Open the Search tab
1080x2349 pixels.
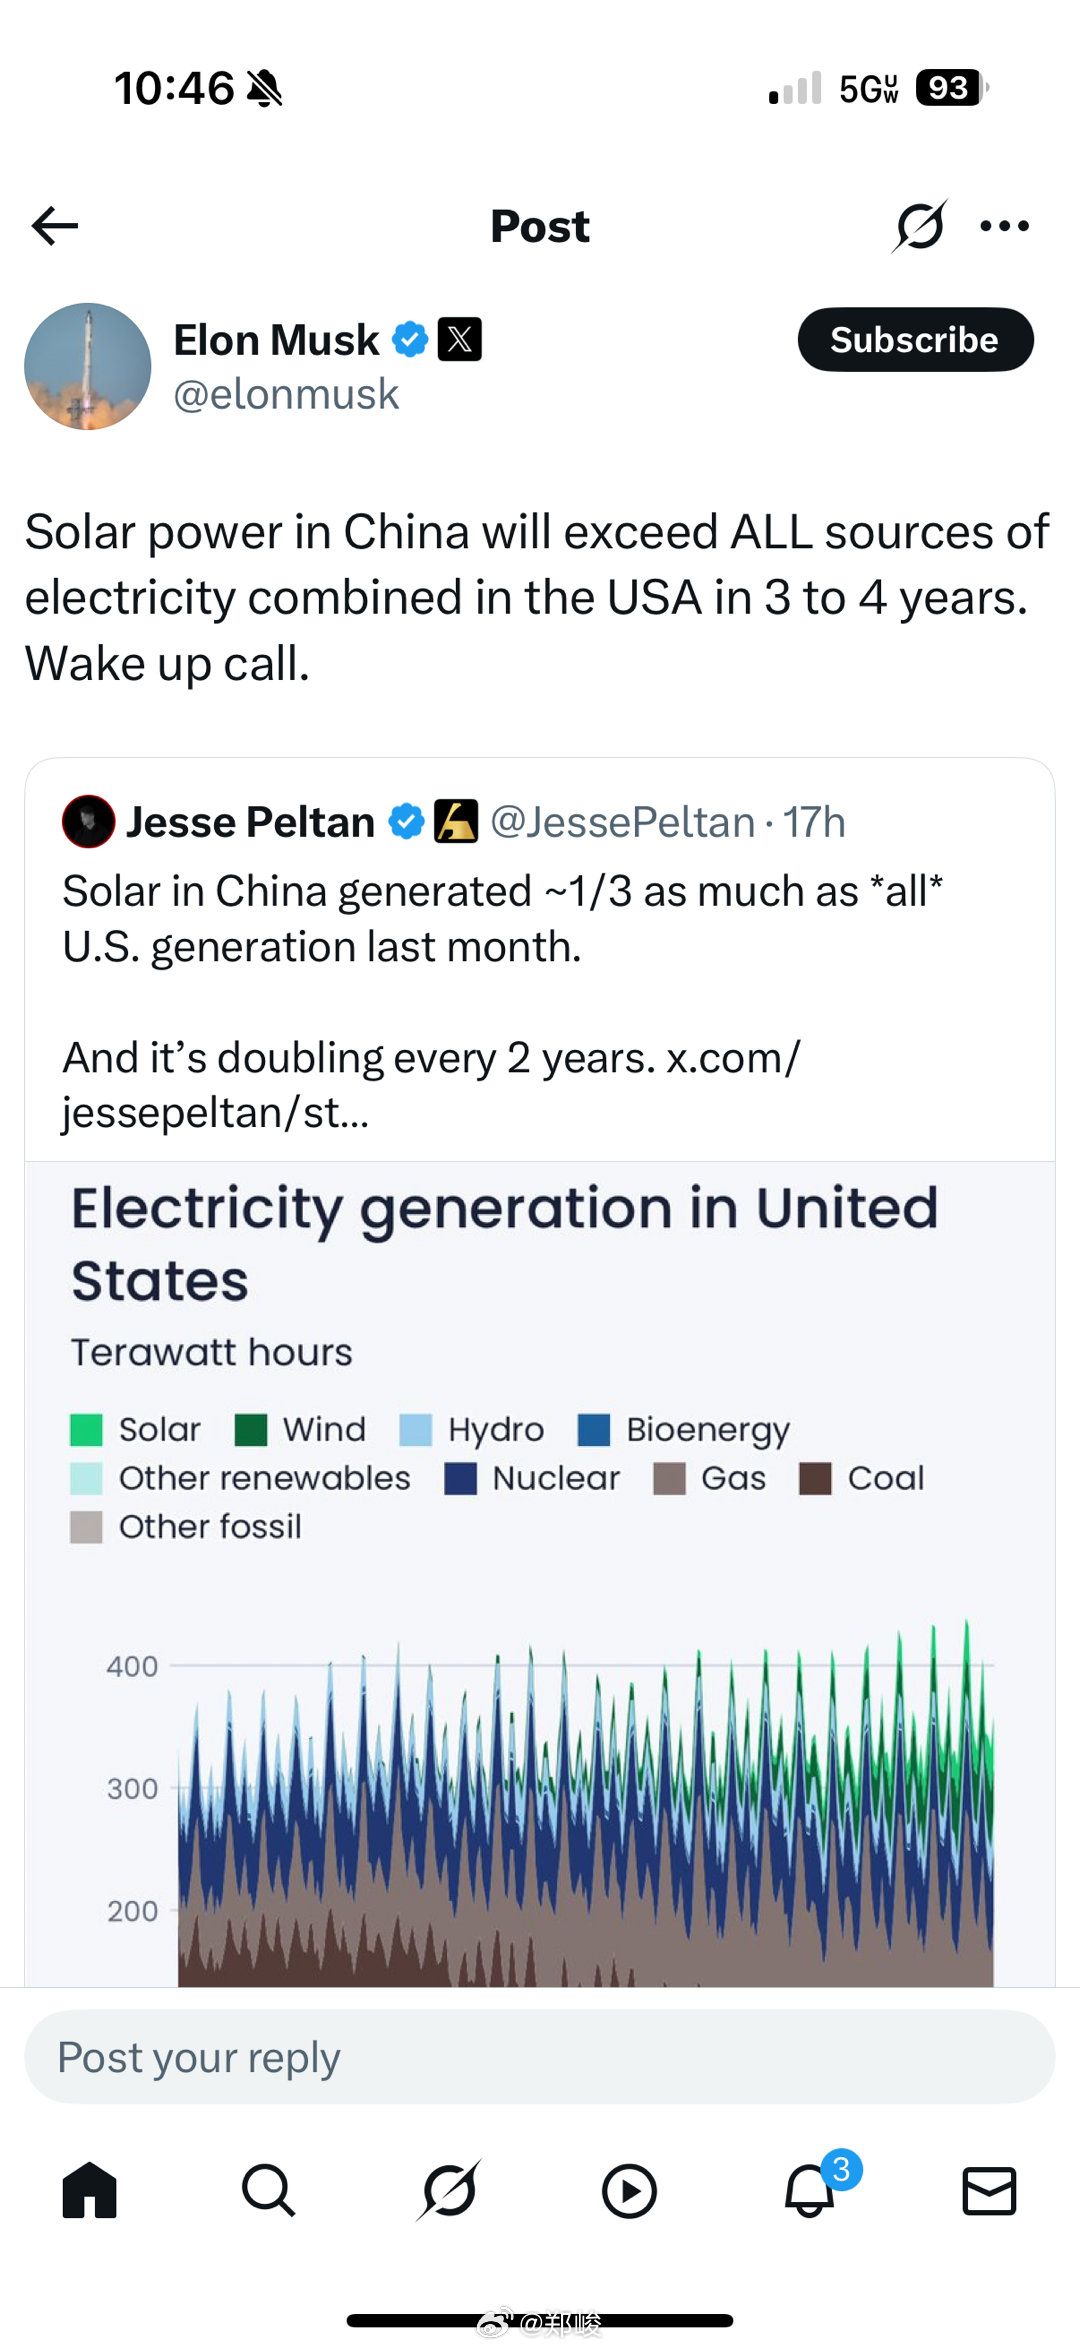coord(269,2191)
